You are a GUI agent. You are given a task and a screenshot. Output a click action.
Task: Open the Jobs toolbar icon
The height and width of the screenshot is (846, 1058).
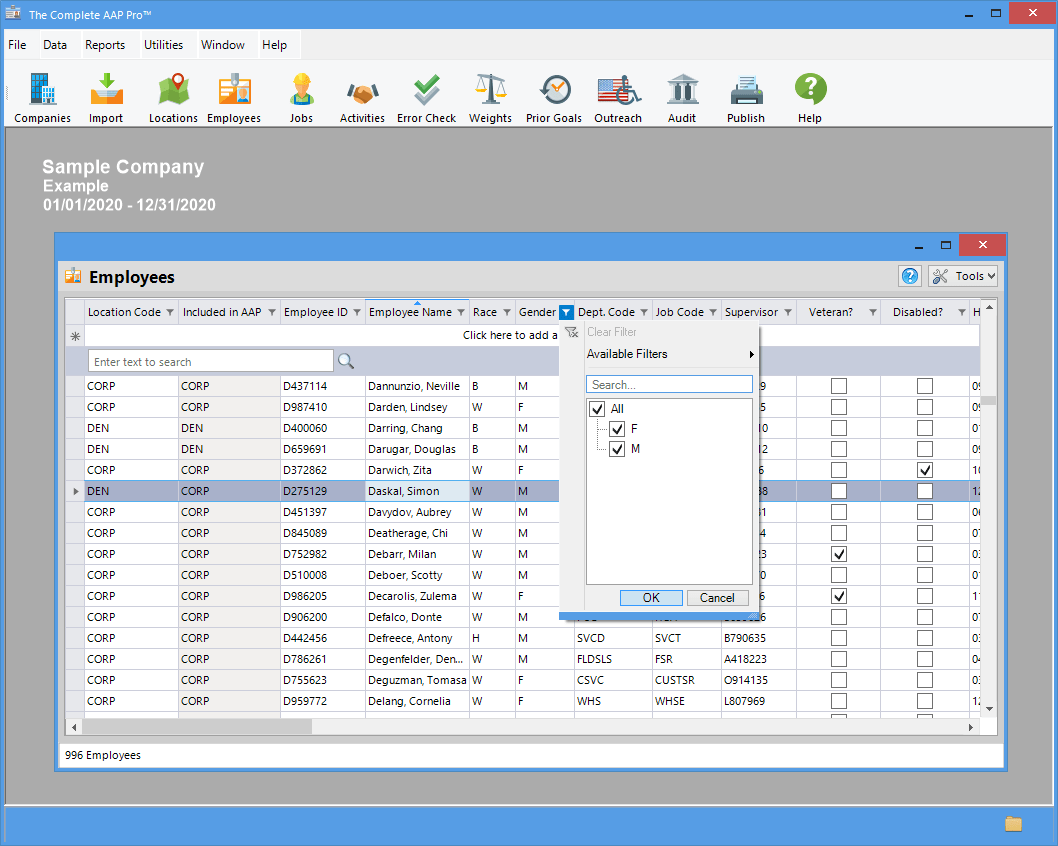[x=301, y=98]
